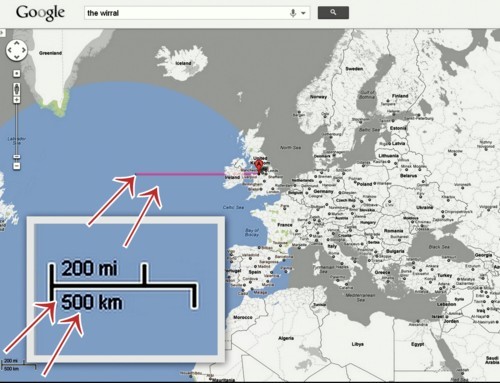This screenshot has height=383, width=500.
Task: Collapse side panel with top-left arrow
Action: (x=2, y=33)
